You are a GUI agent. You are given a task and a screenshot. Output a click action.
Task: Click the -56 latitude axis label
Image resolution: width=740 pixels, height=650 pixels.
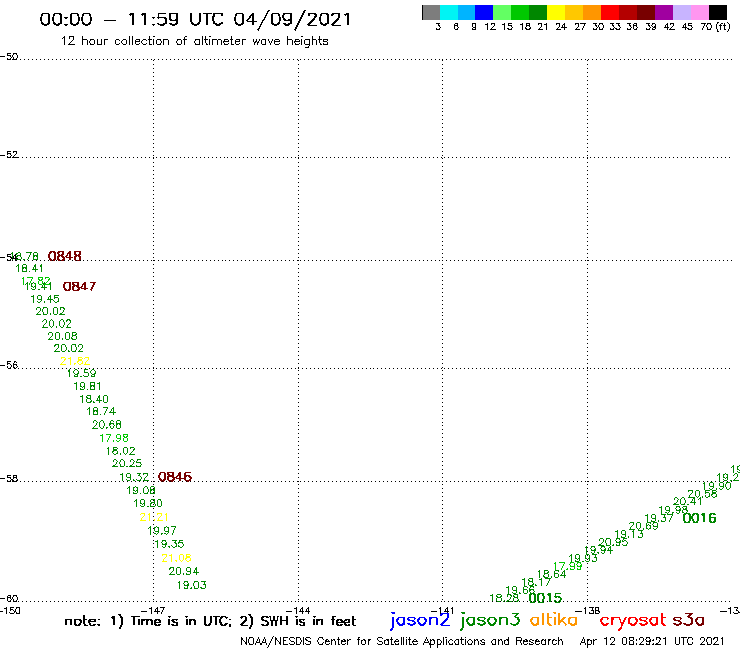[x=9, y=365]
